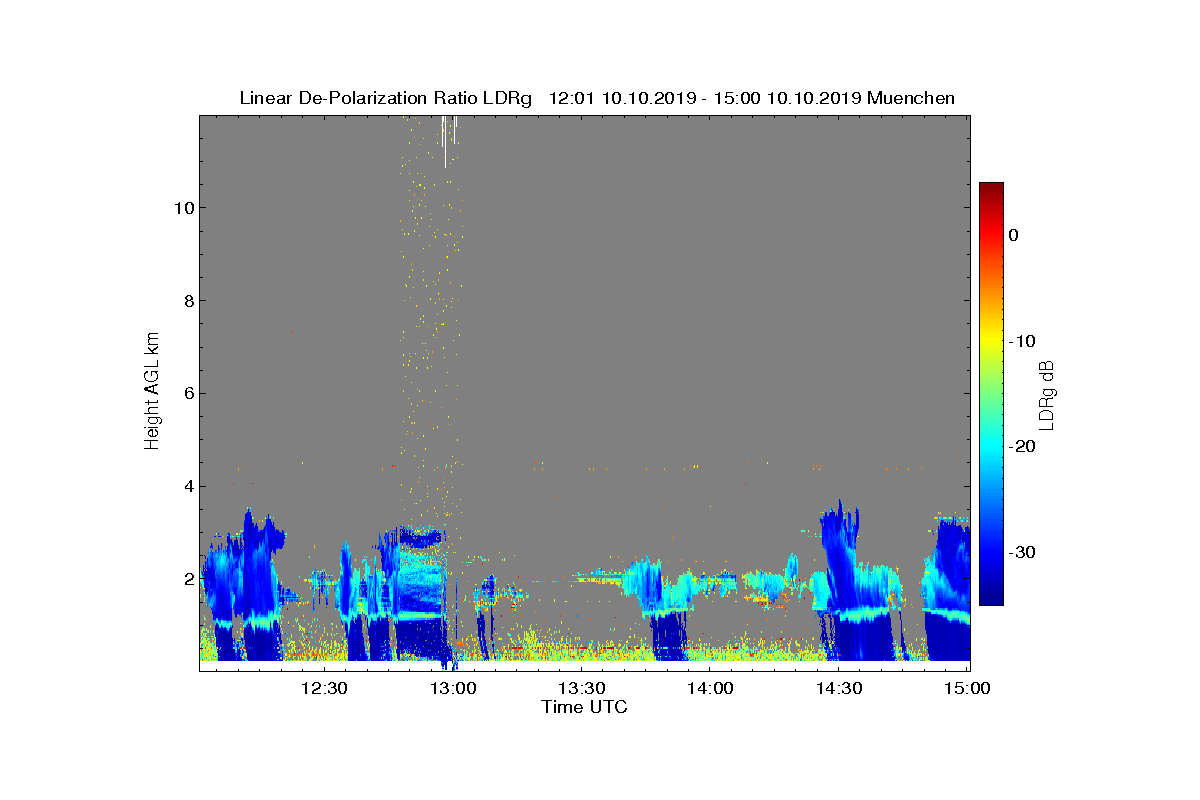1200x800 pixels.
Task: Click the 13:00 time tick label
Action: point(454,688)
